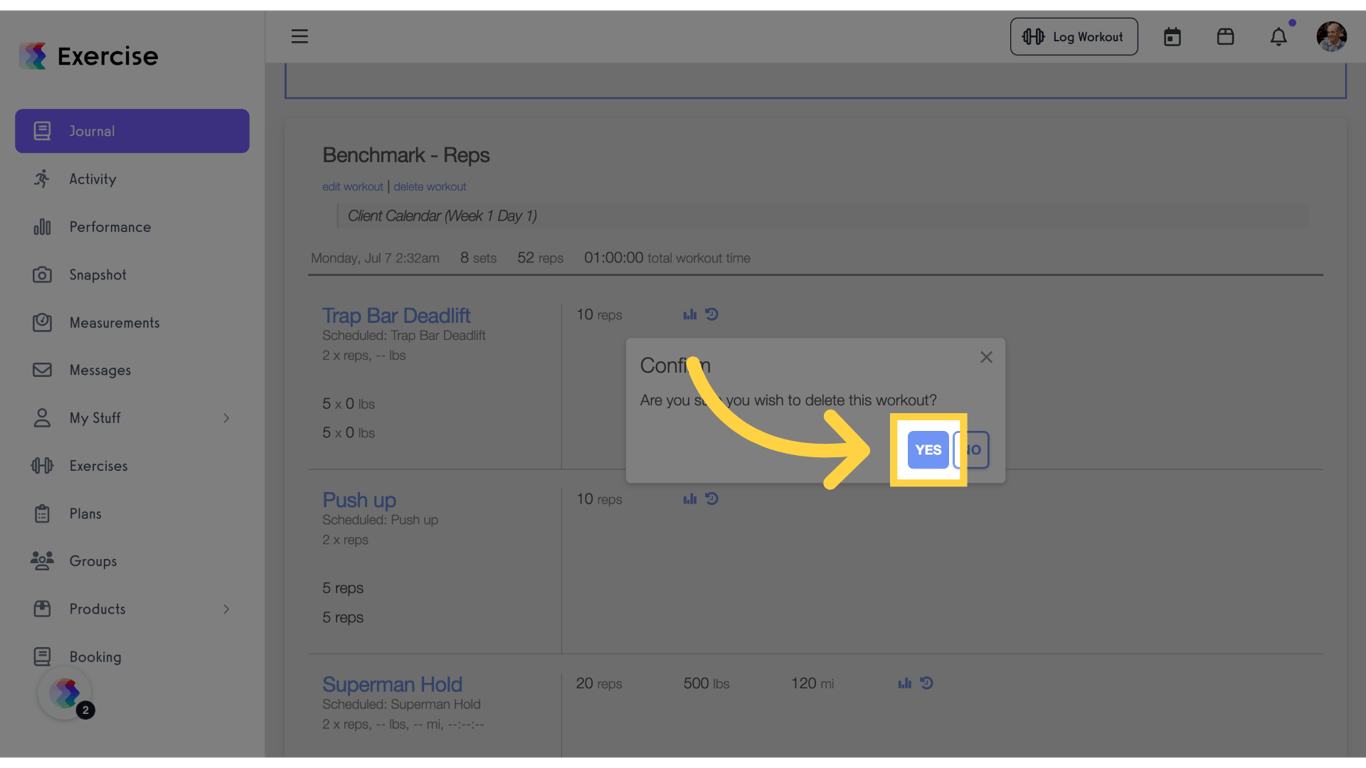Open Superman Hold history icon
The image size is (1366, 768).
point(927,684)
